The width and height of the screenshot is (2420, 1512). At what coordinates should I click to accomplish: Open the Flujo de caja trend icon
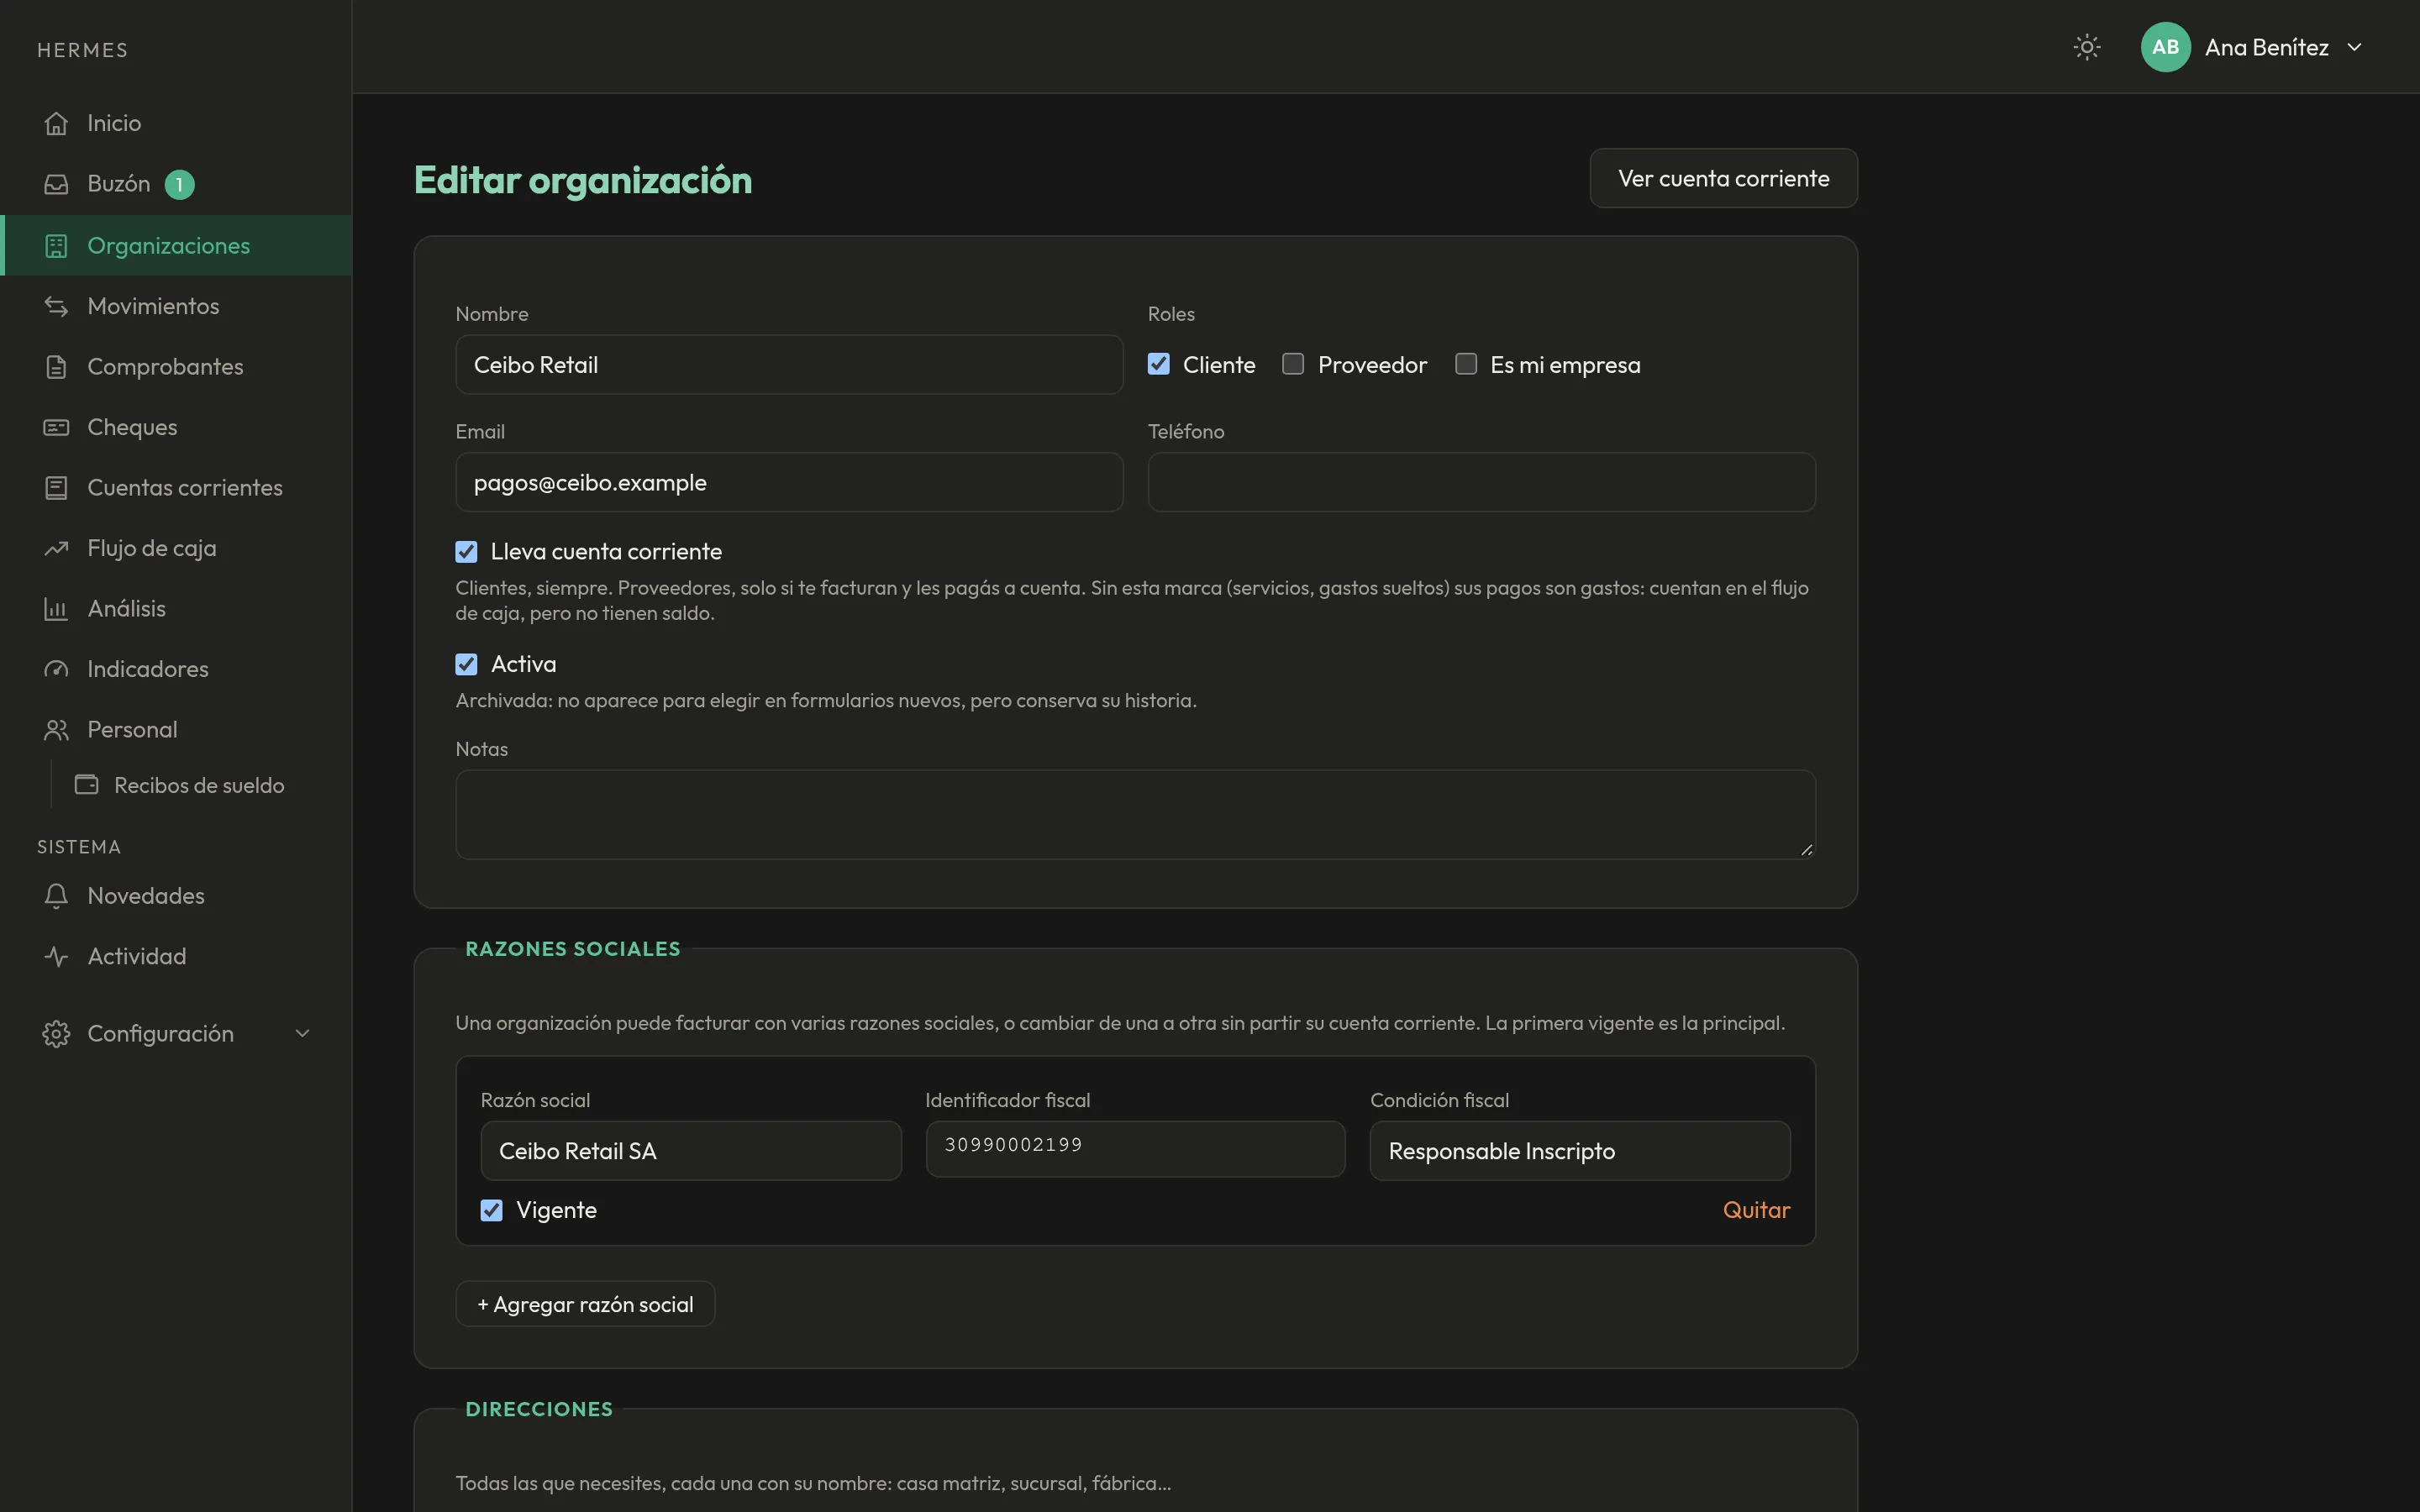(56, 548)
